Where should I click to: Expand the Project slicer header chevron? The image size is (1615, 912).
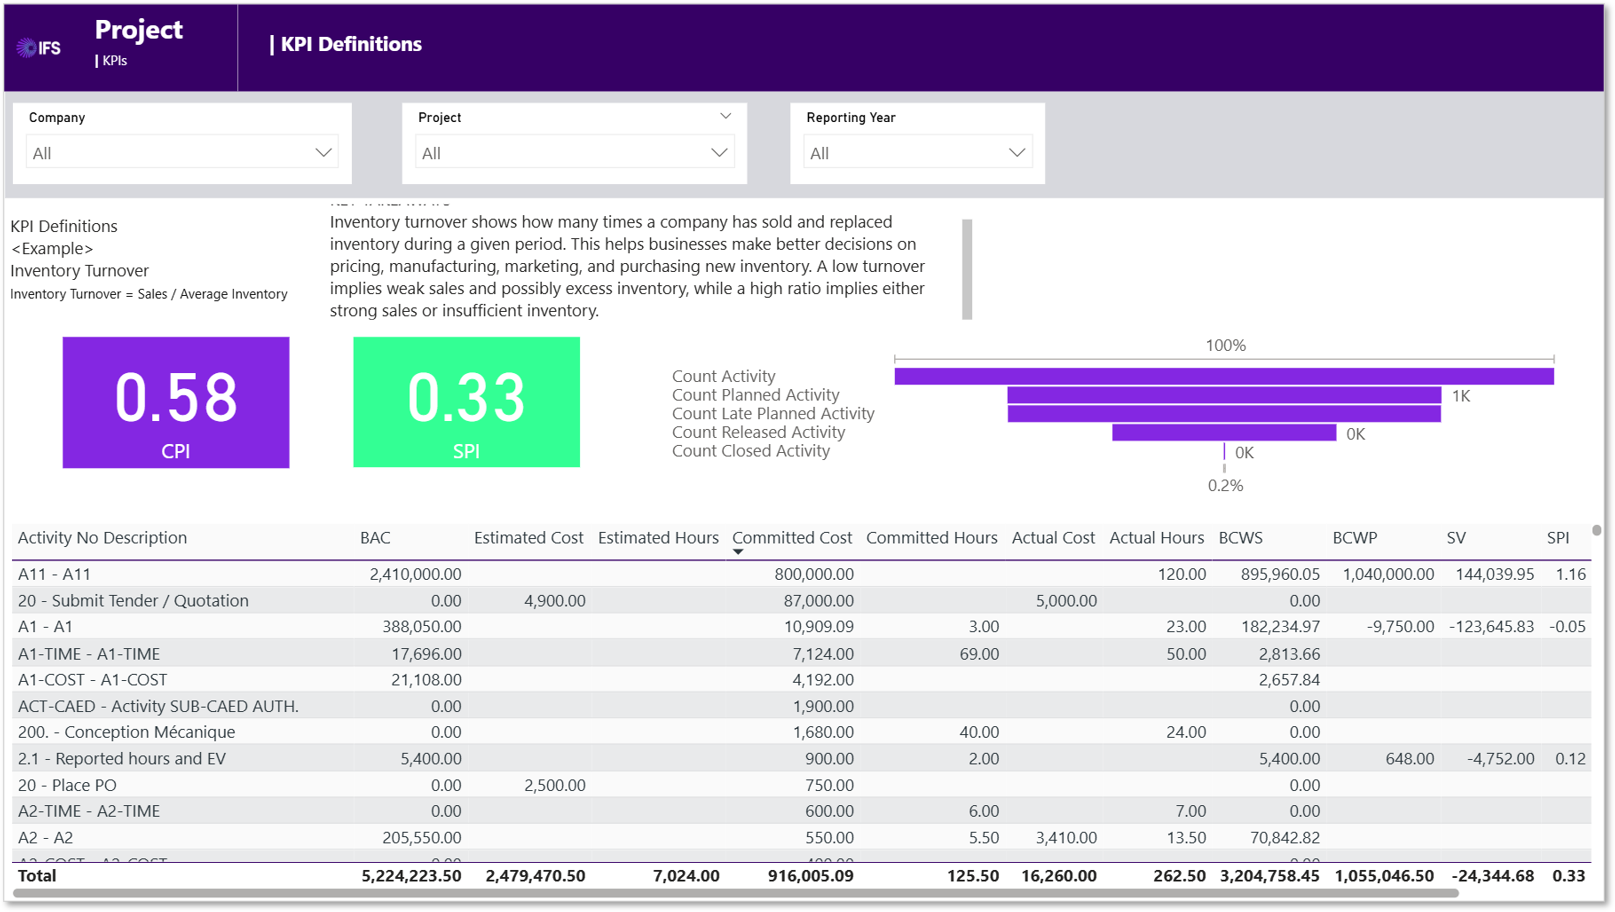click(x=725, y=117)
